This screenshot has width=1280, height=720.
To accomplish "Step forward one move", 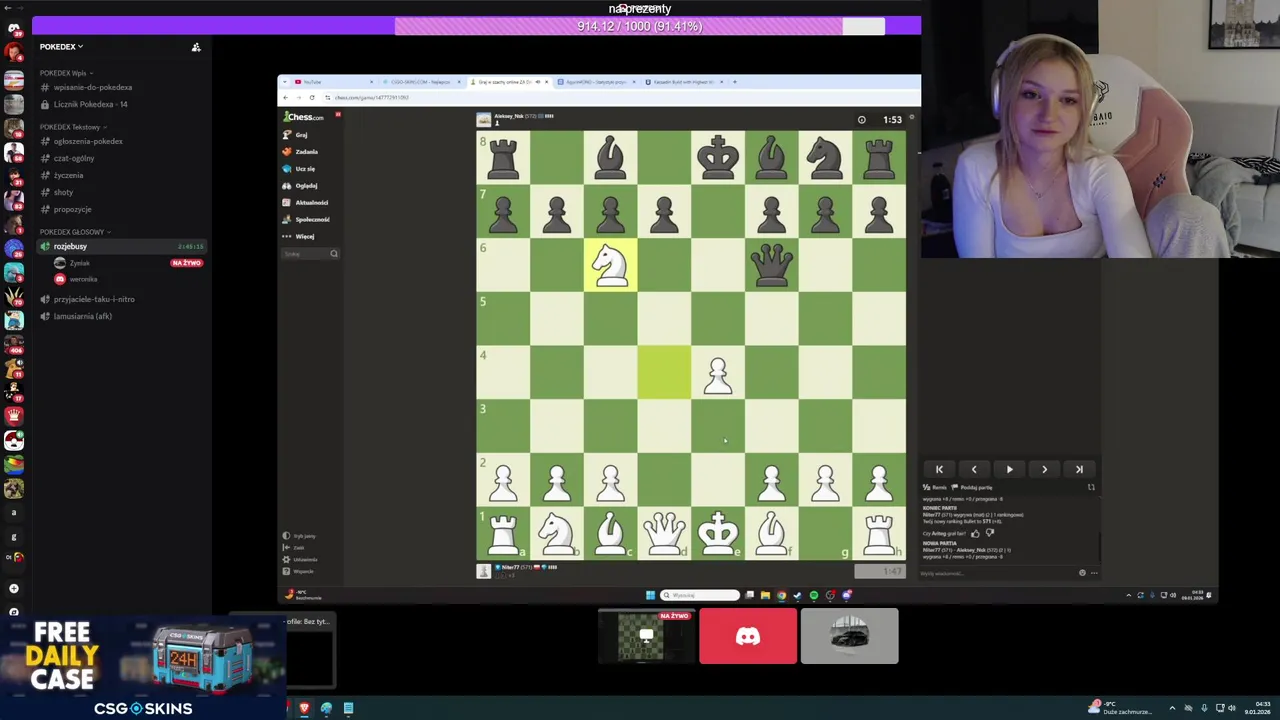I will [x=1044, y=469].
